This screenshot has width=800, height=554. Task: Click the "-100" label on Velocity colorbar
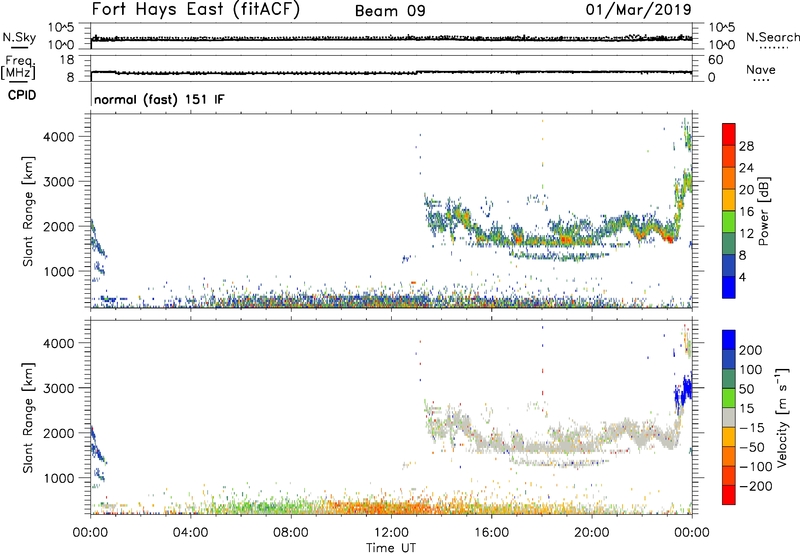coord(756,467)
